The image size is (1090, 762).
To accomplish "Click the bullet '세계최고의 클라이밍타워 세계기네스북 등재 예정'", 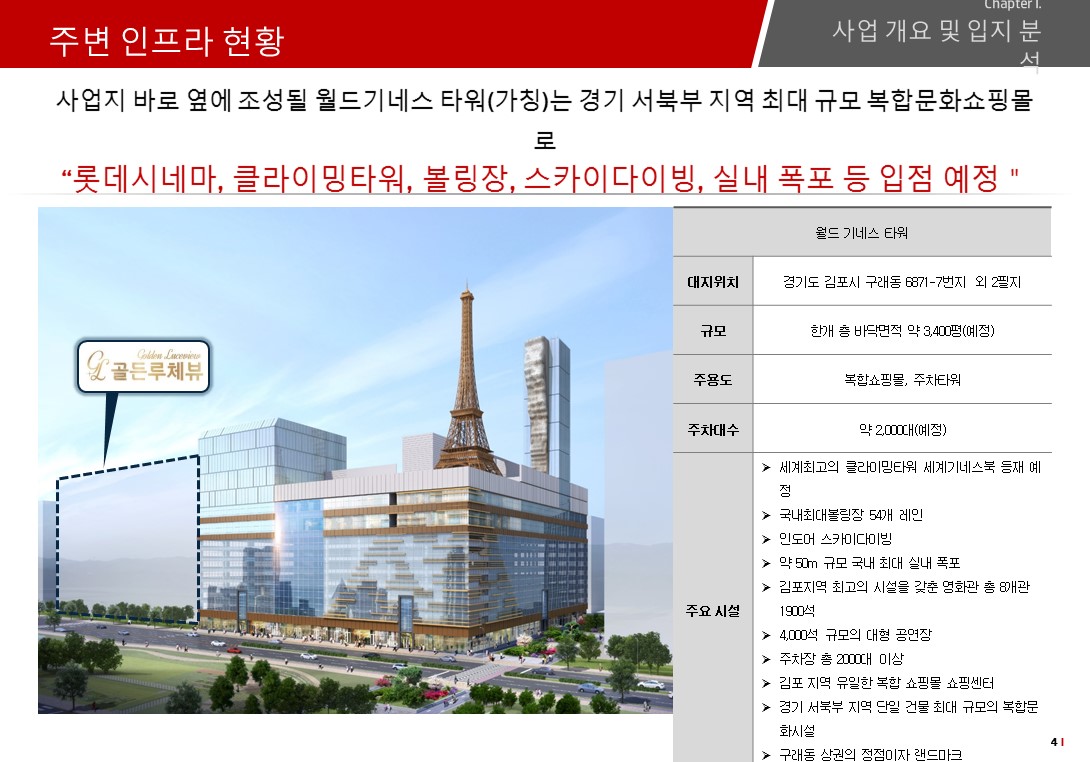I will [902, 478].
